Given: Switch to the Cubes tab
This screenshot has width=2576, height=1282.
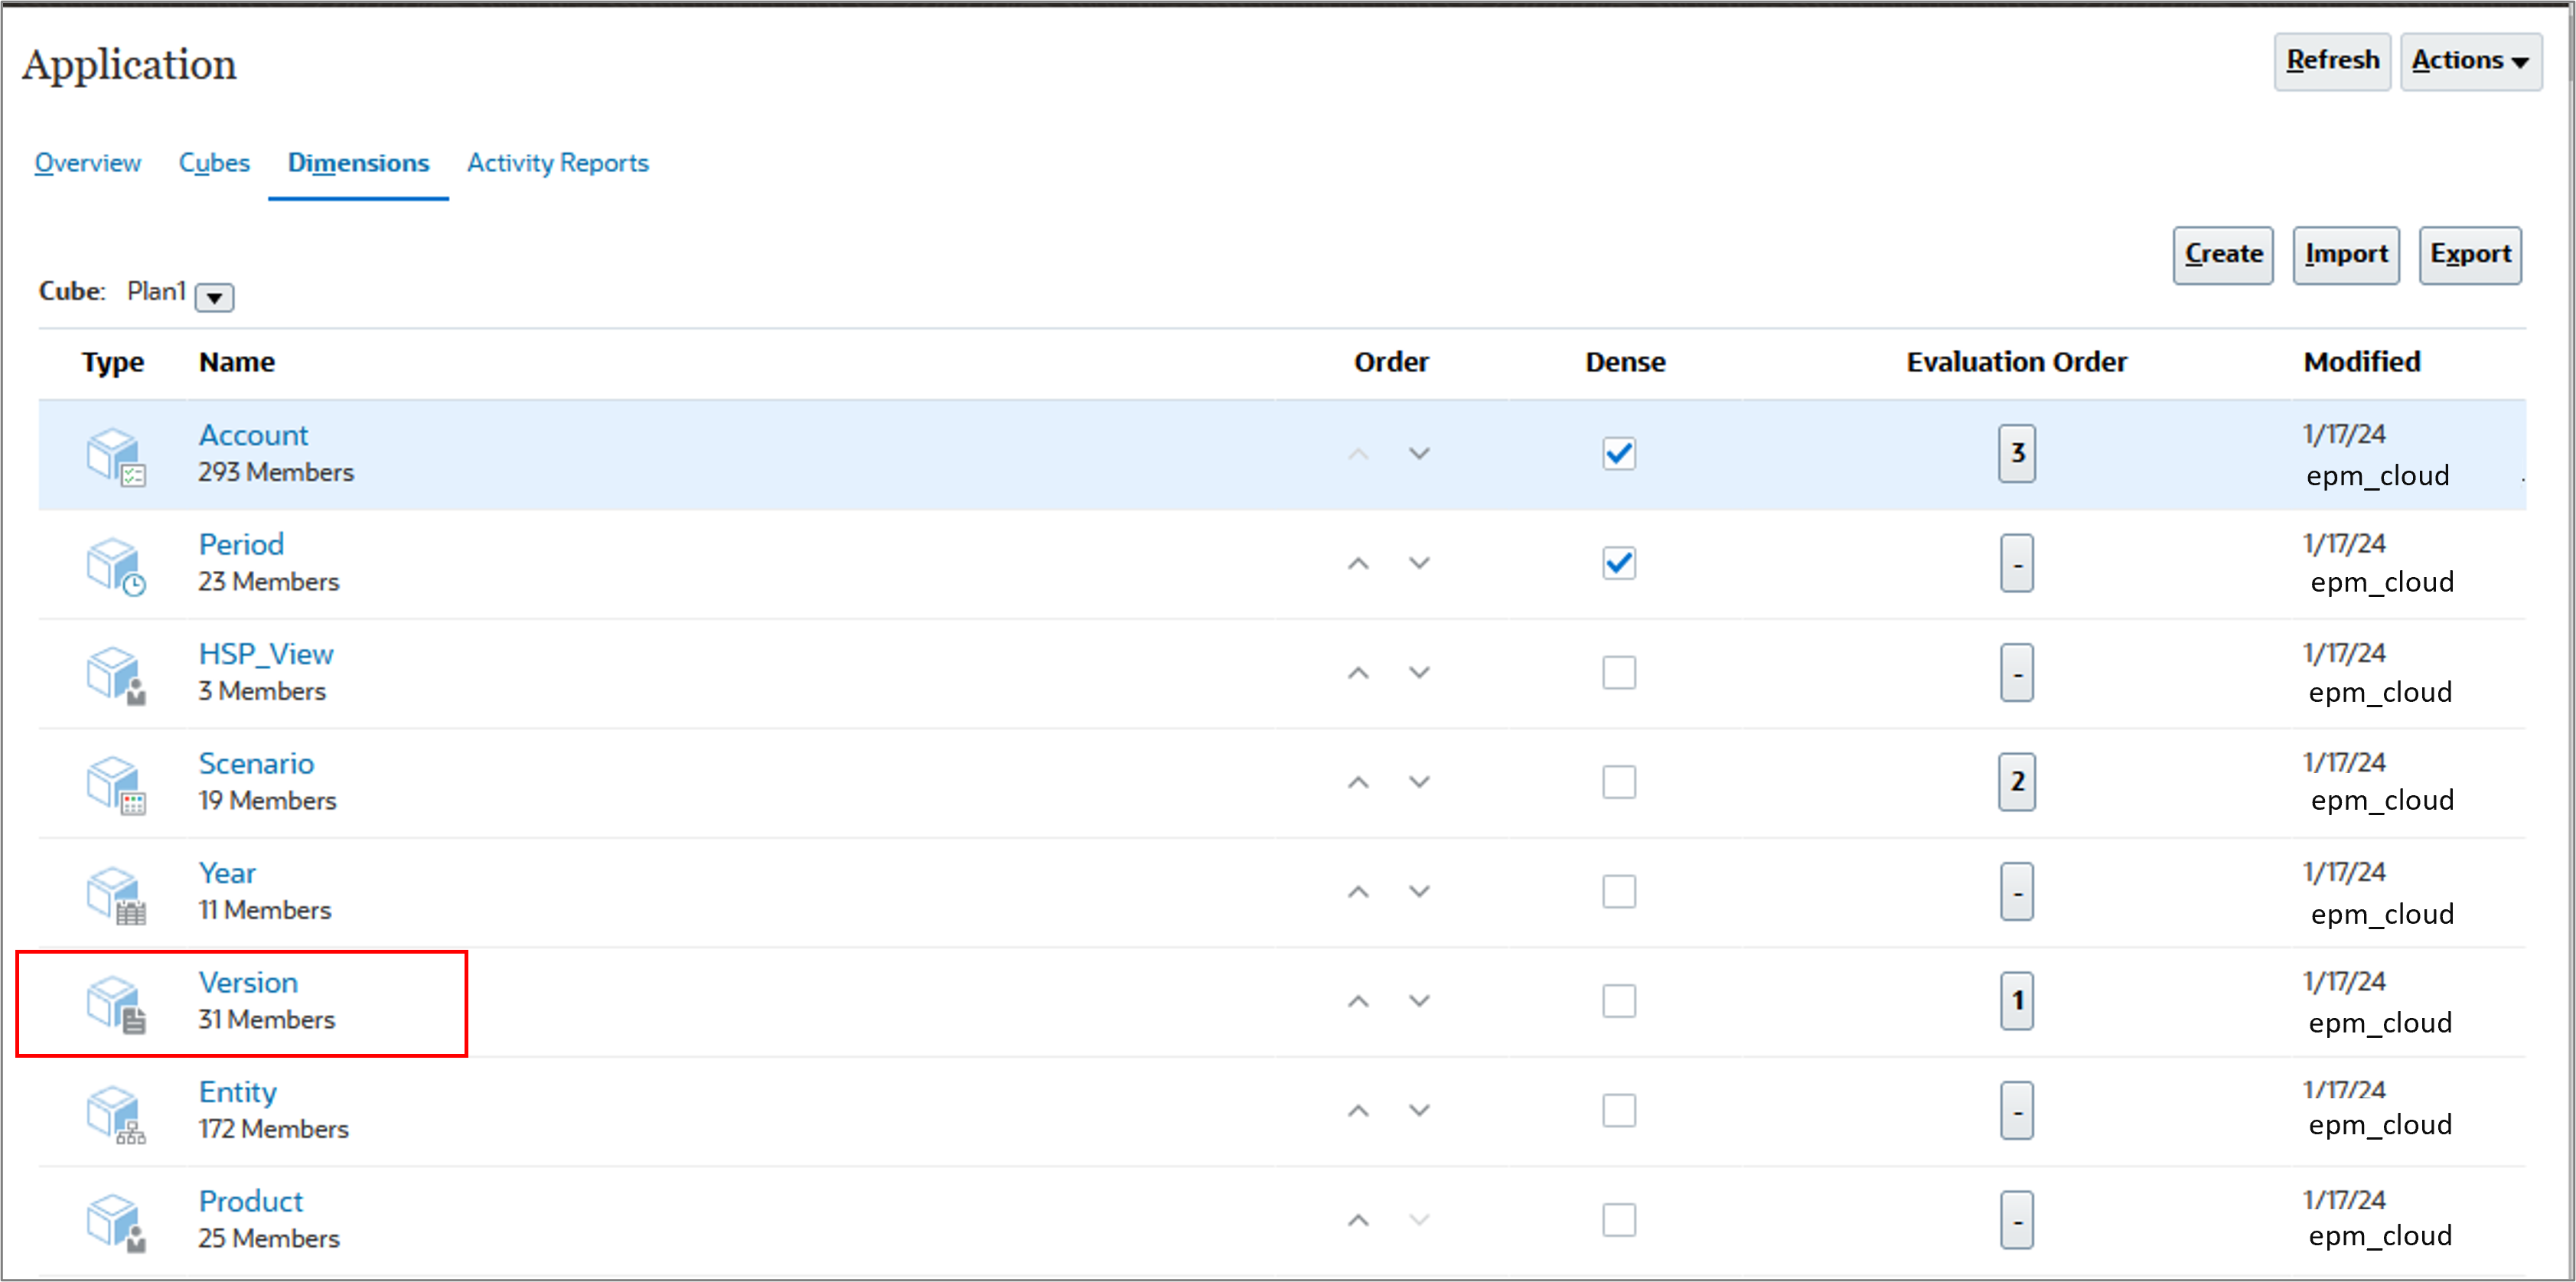Looking at the screenshot, I should (214, 163).
